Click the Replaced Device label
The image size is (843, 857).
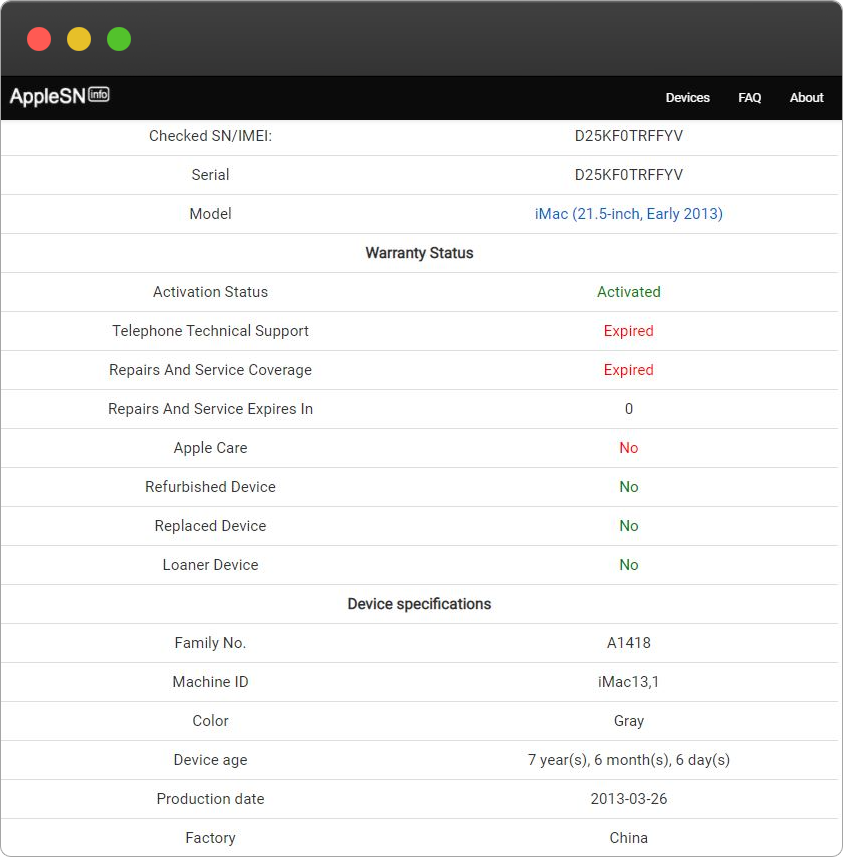(x=210, y=526)
